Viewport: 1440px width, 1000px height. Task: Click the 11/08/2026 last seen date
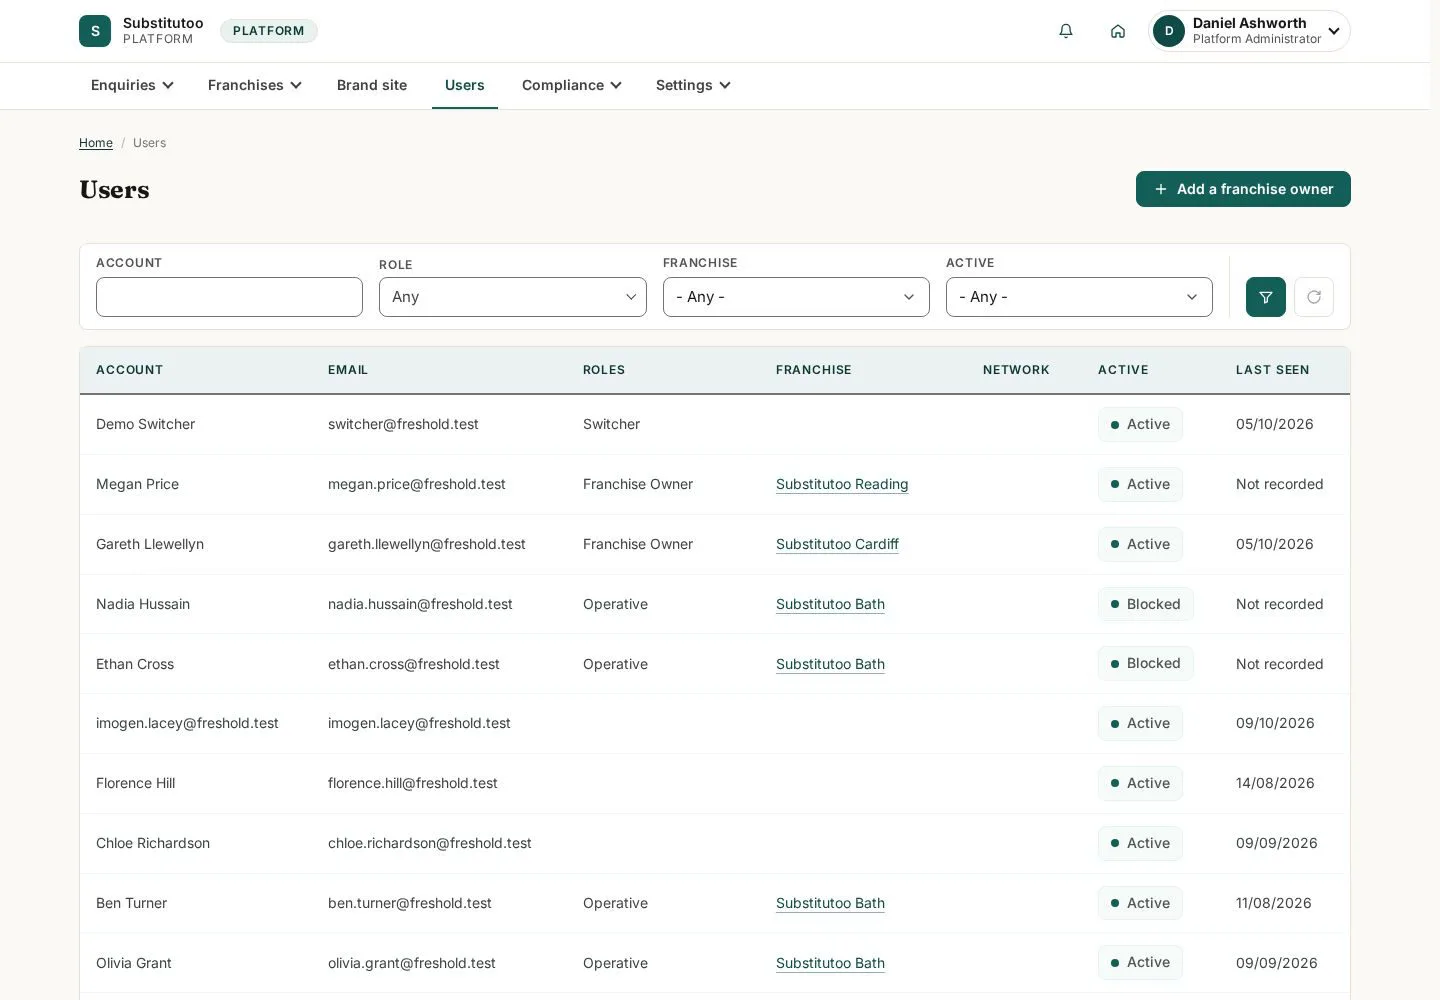click(x=1273, y=903)
